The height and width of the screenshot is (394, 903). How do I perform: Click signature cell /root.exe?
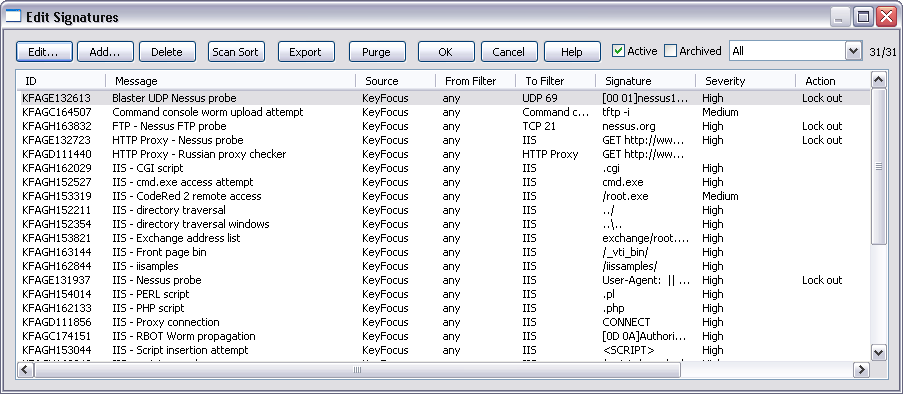click(625, 196)
